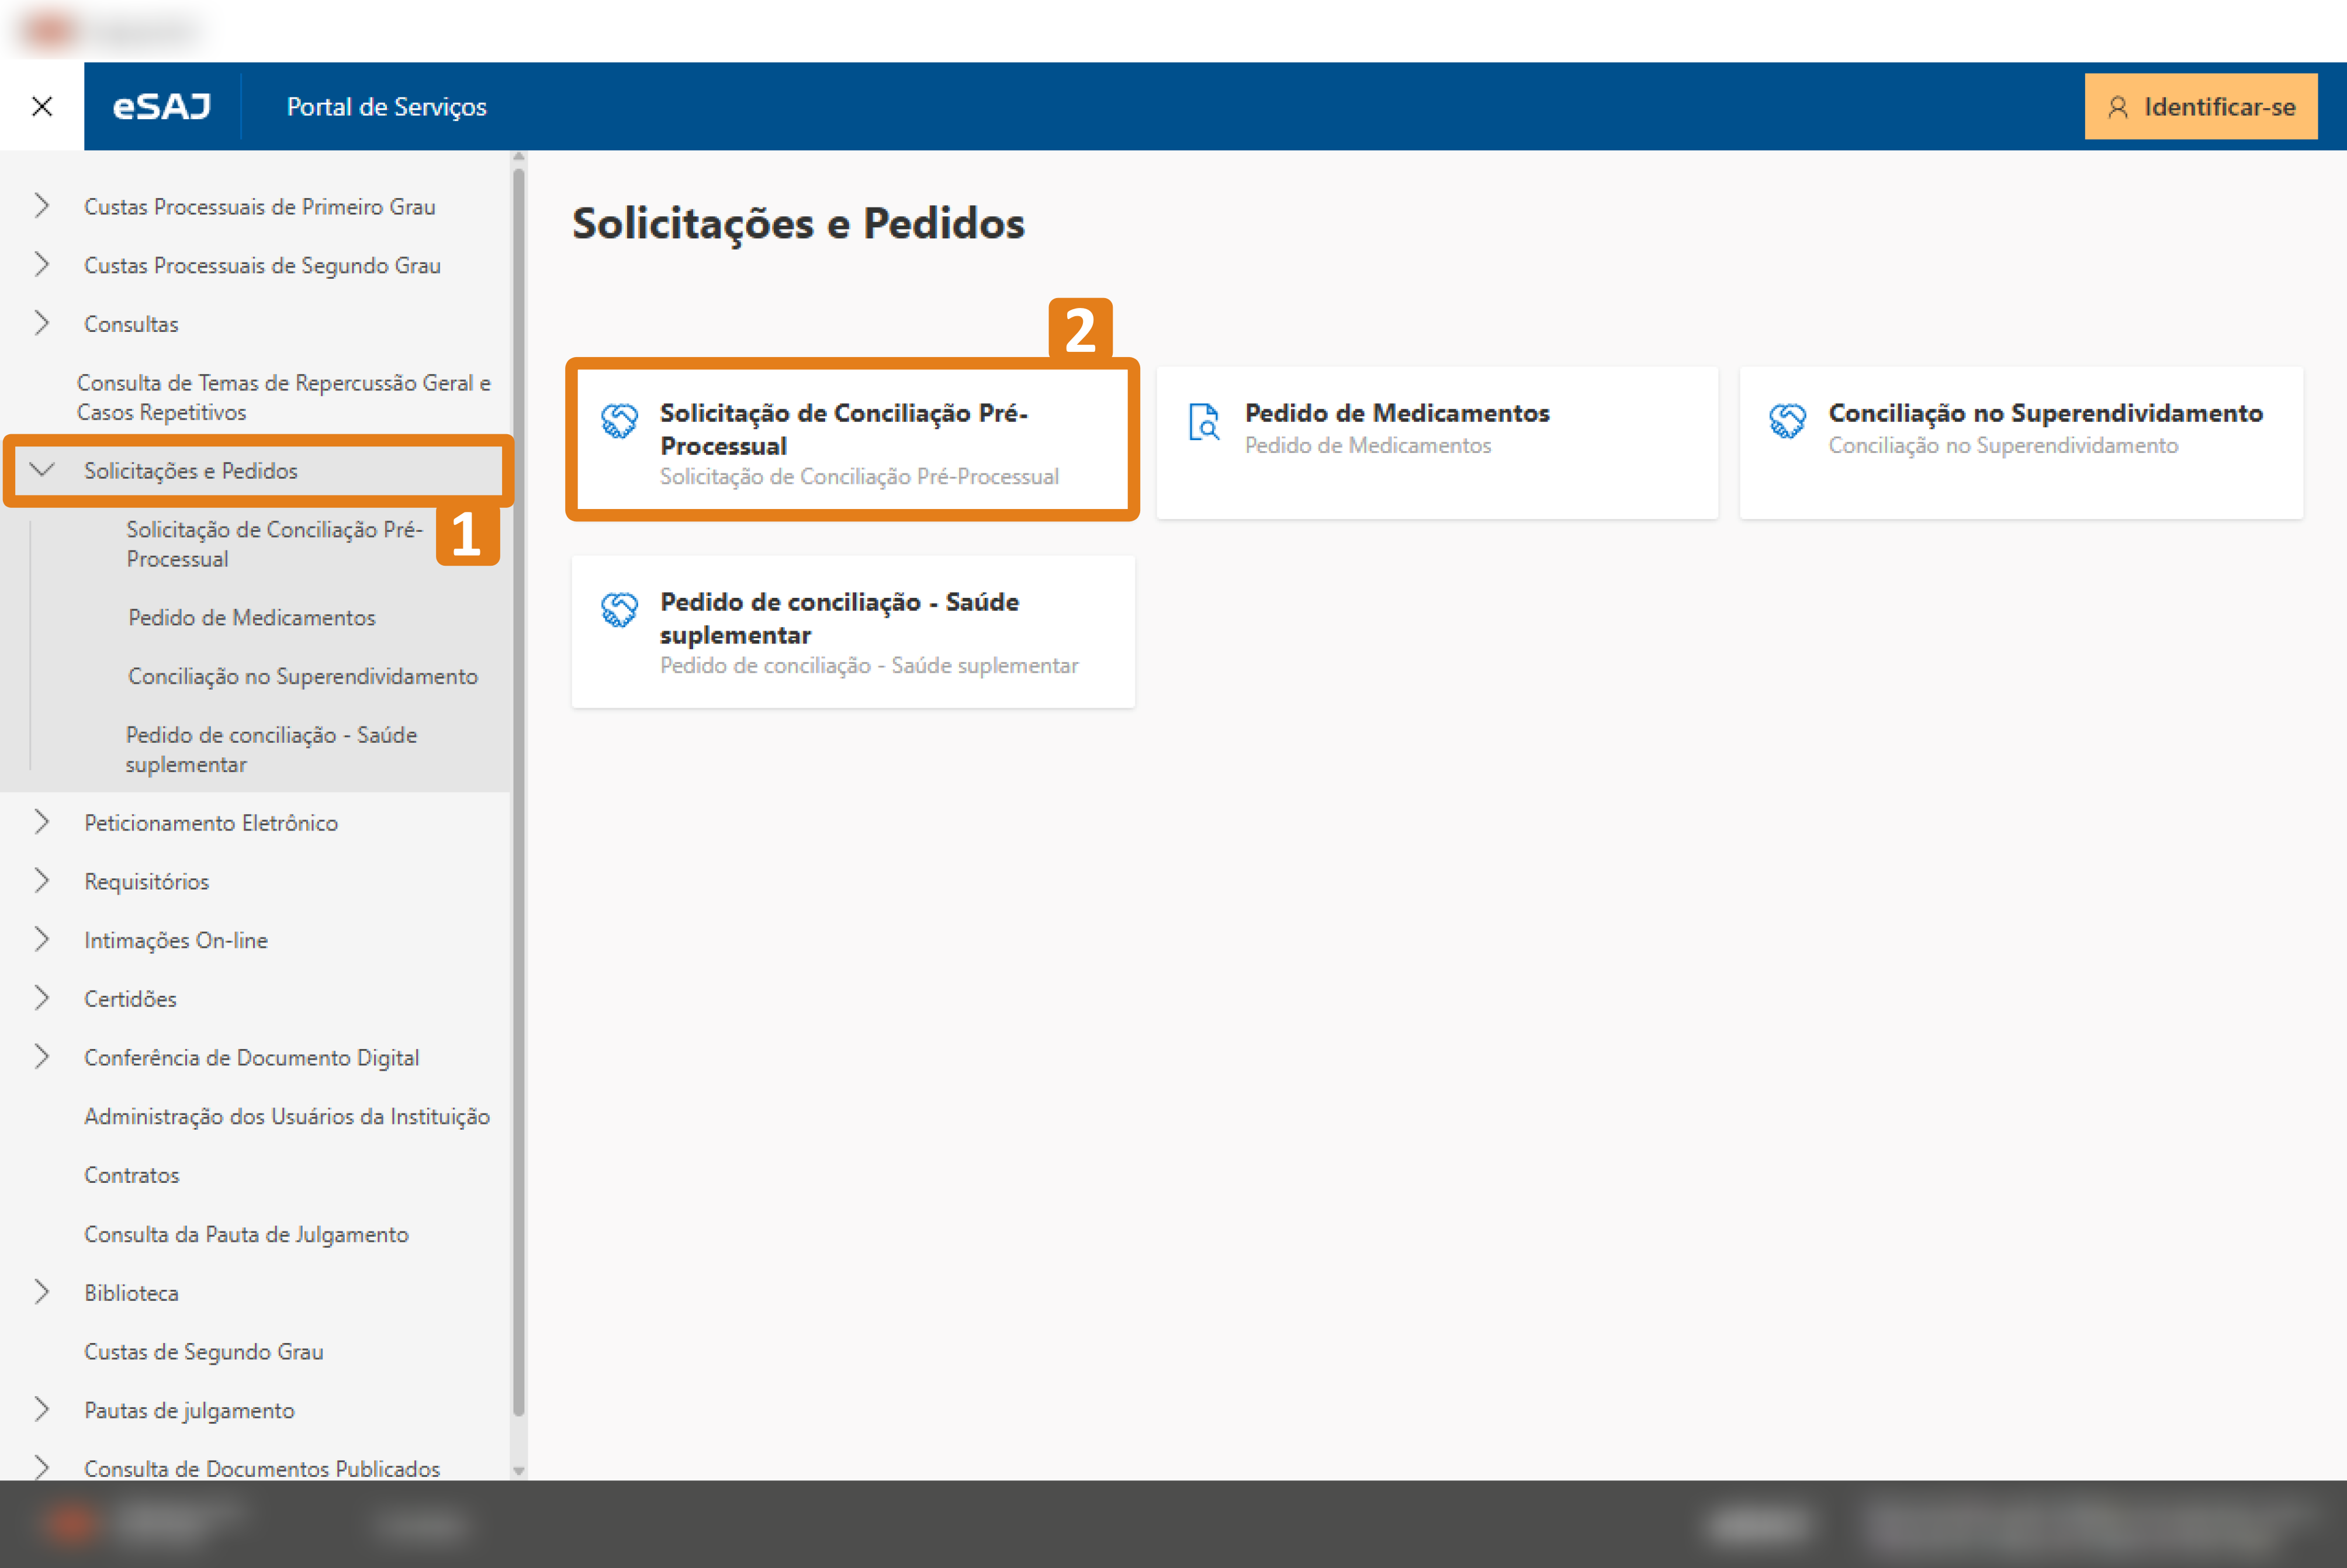Click the scrollbar down arrow in sidebar
Screen dimensions: 2347x1568
click(518, 1470)
